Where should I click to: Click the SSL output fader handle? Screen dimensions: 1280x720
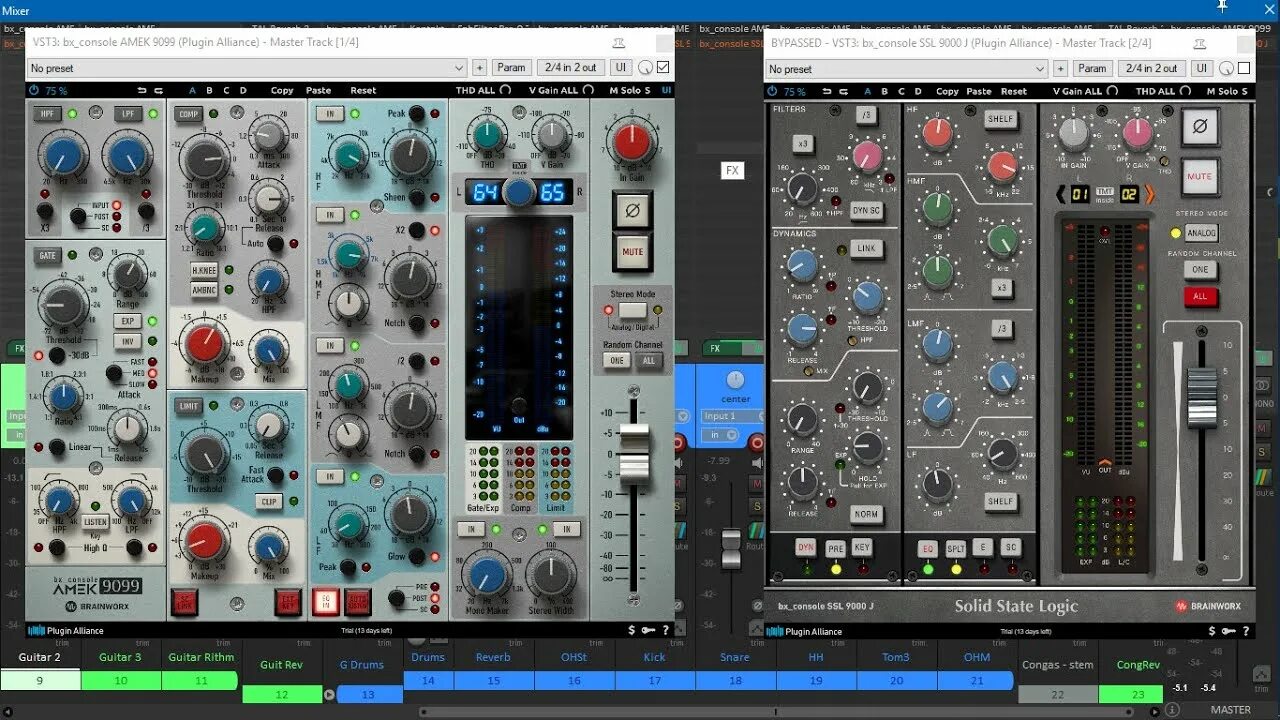(x=1202, y=396)
